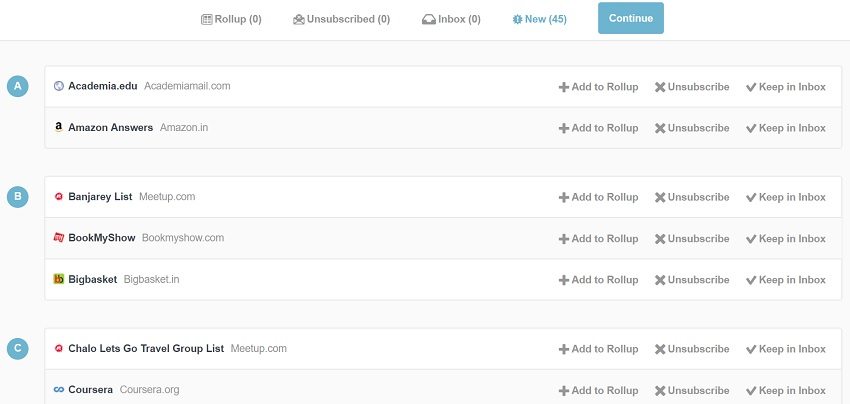
Task: Keep Banjarey List in Inbox
Action: [786, 197]
